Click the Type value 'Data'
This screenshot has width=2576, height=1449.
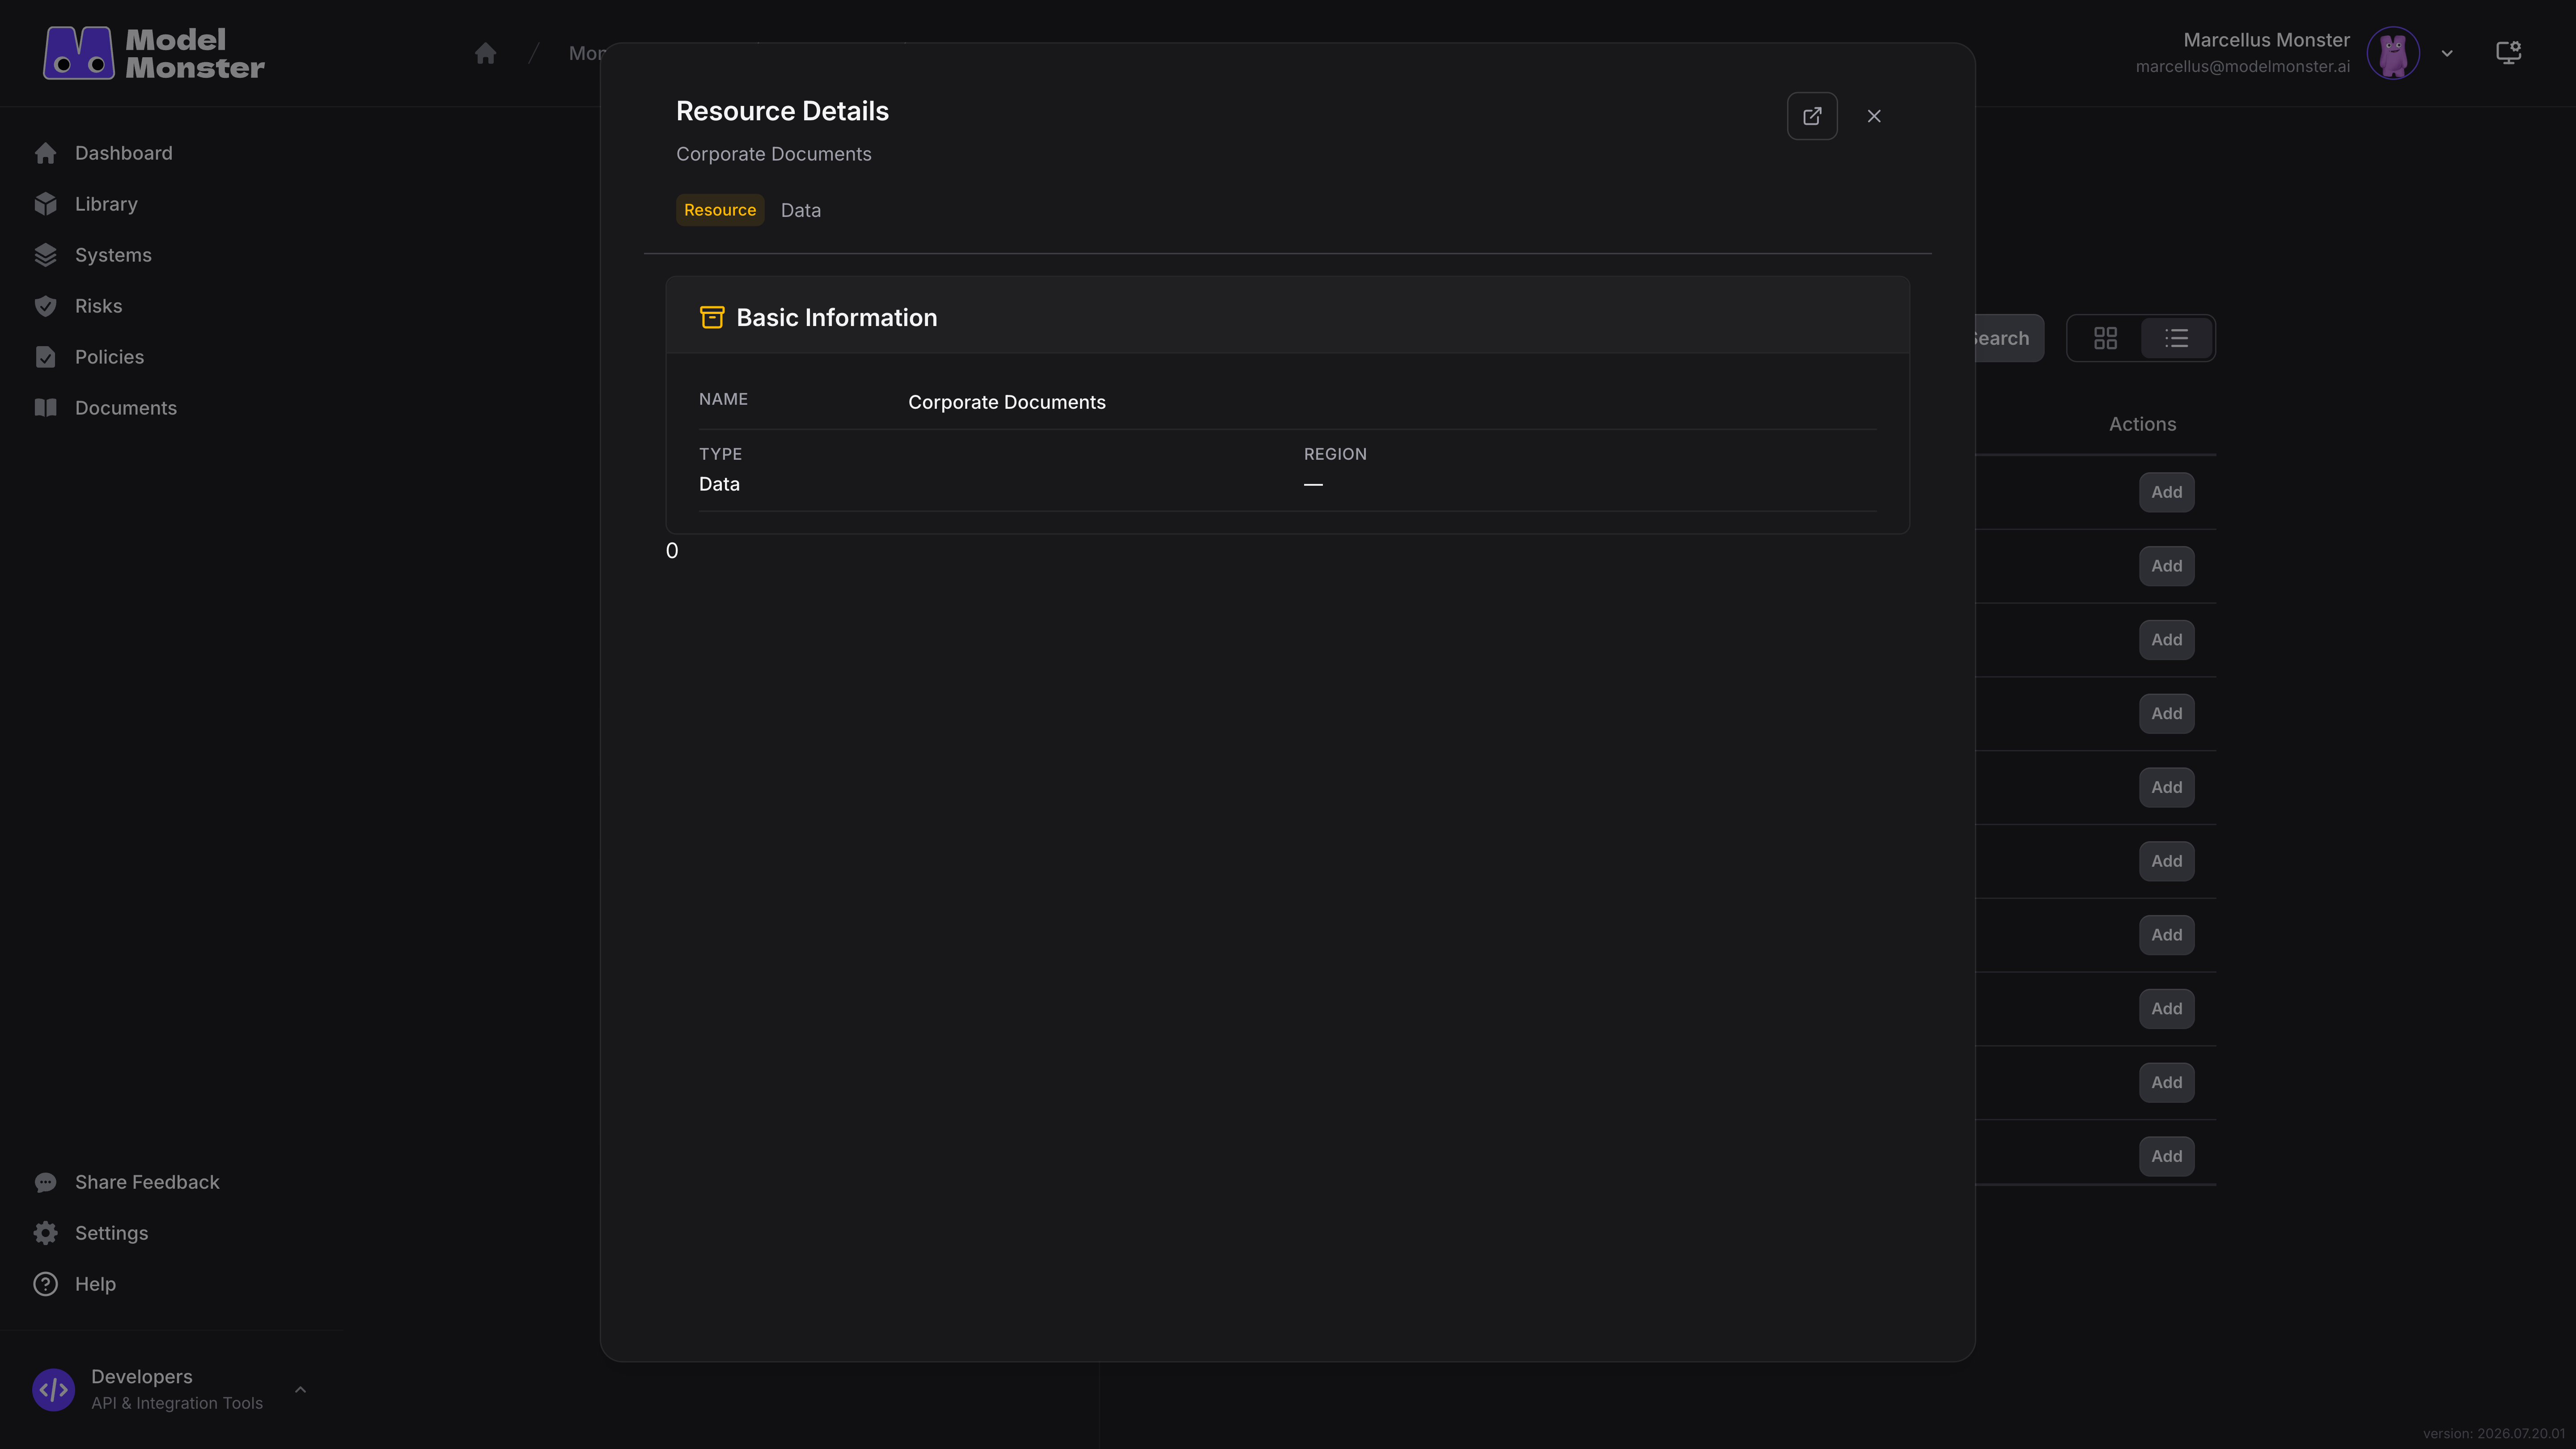(719, 484)
